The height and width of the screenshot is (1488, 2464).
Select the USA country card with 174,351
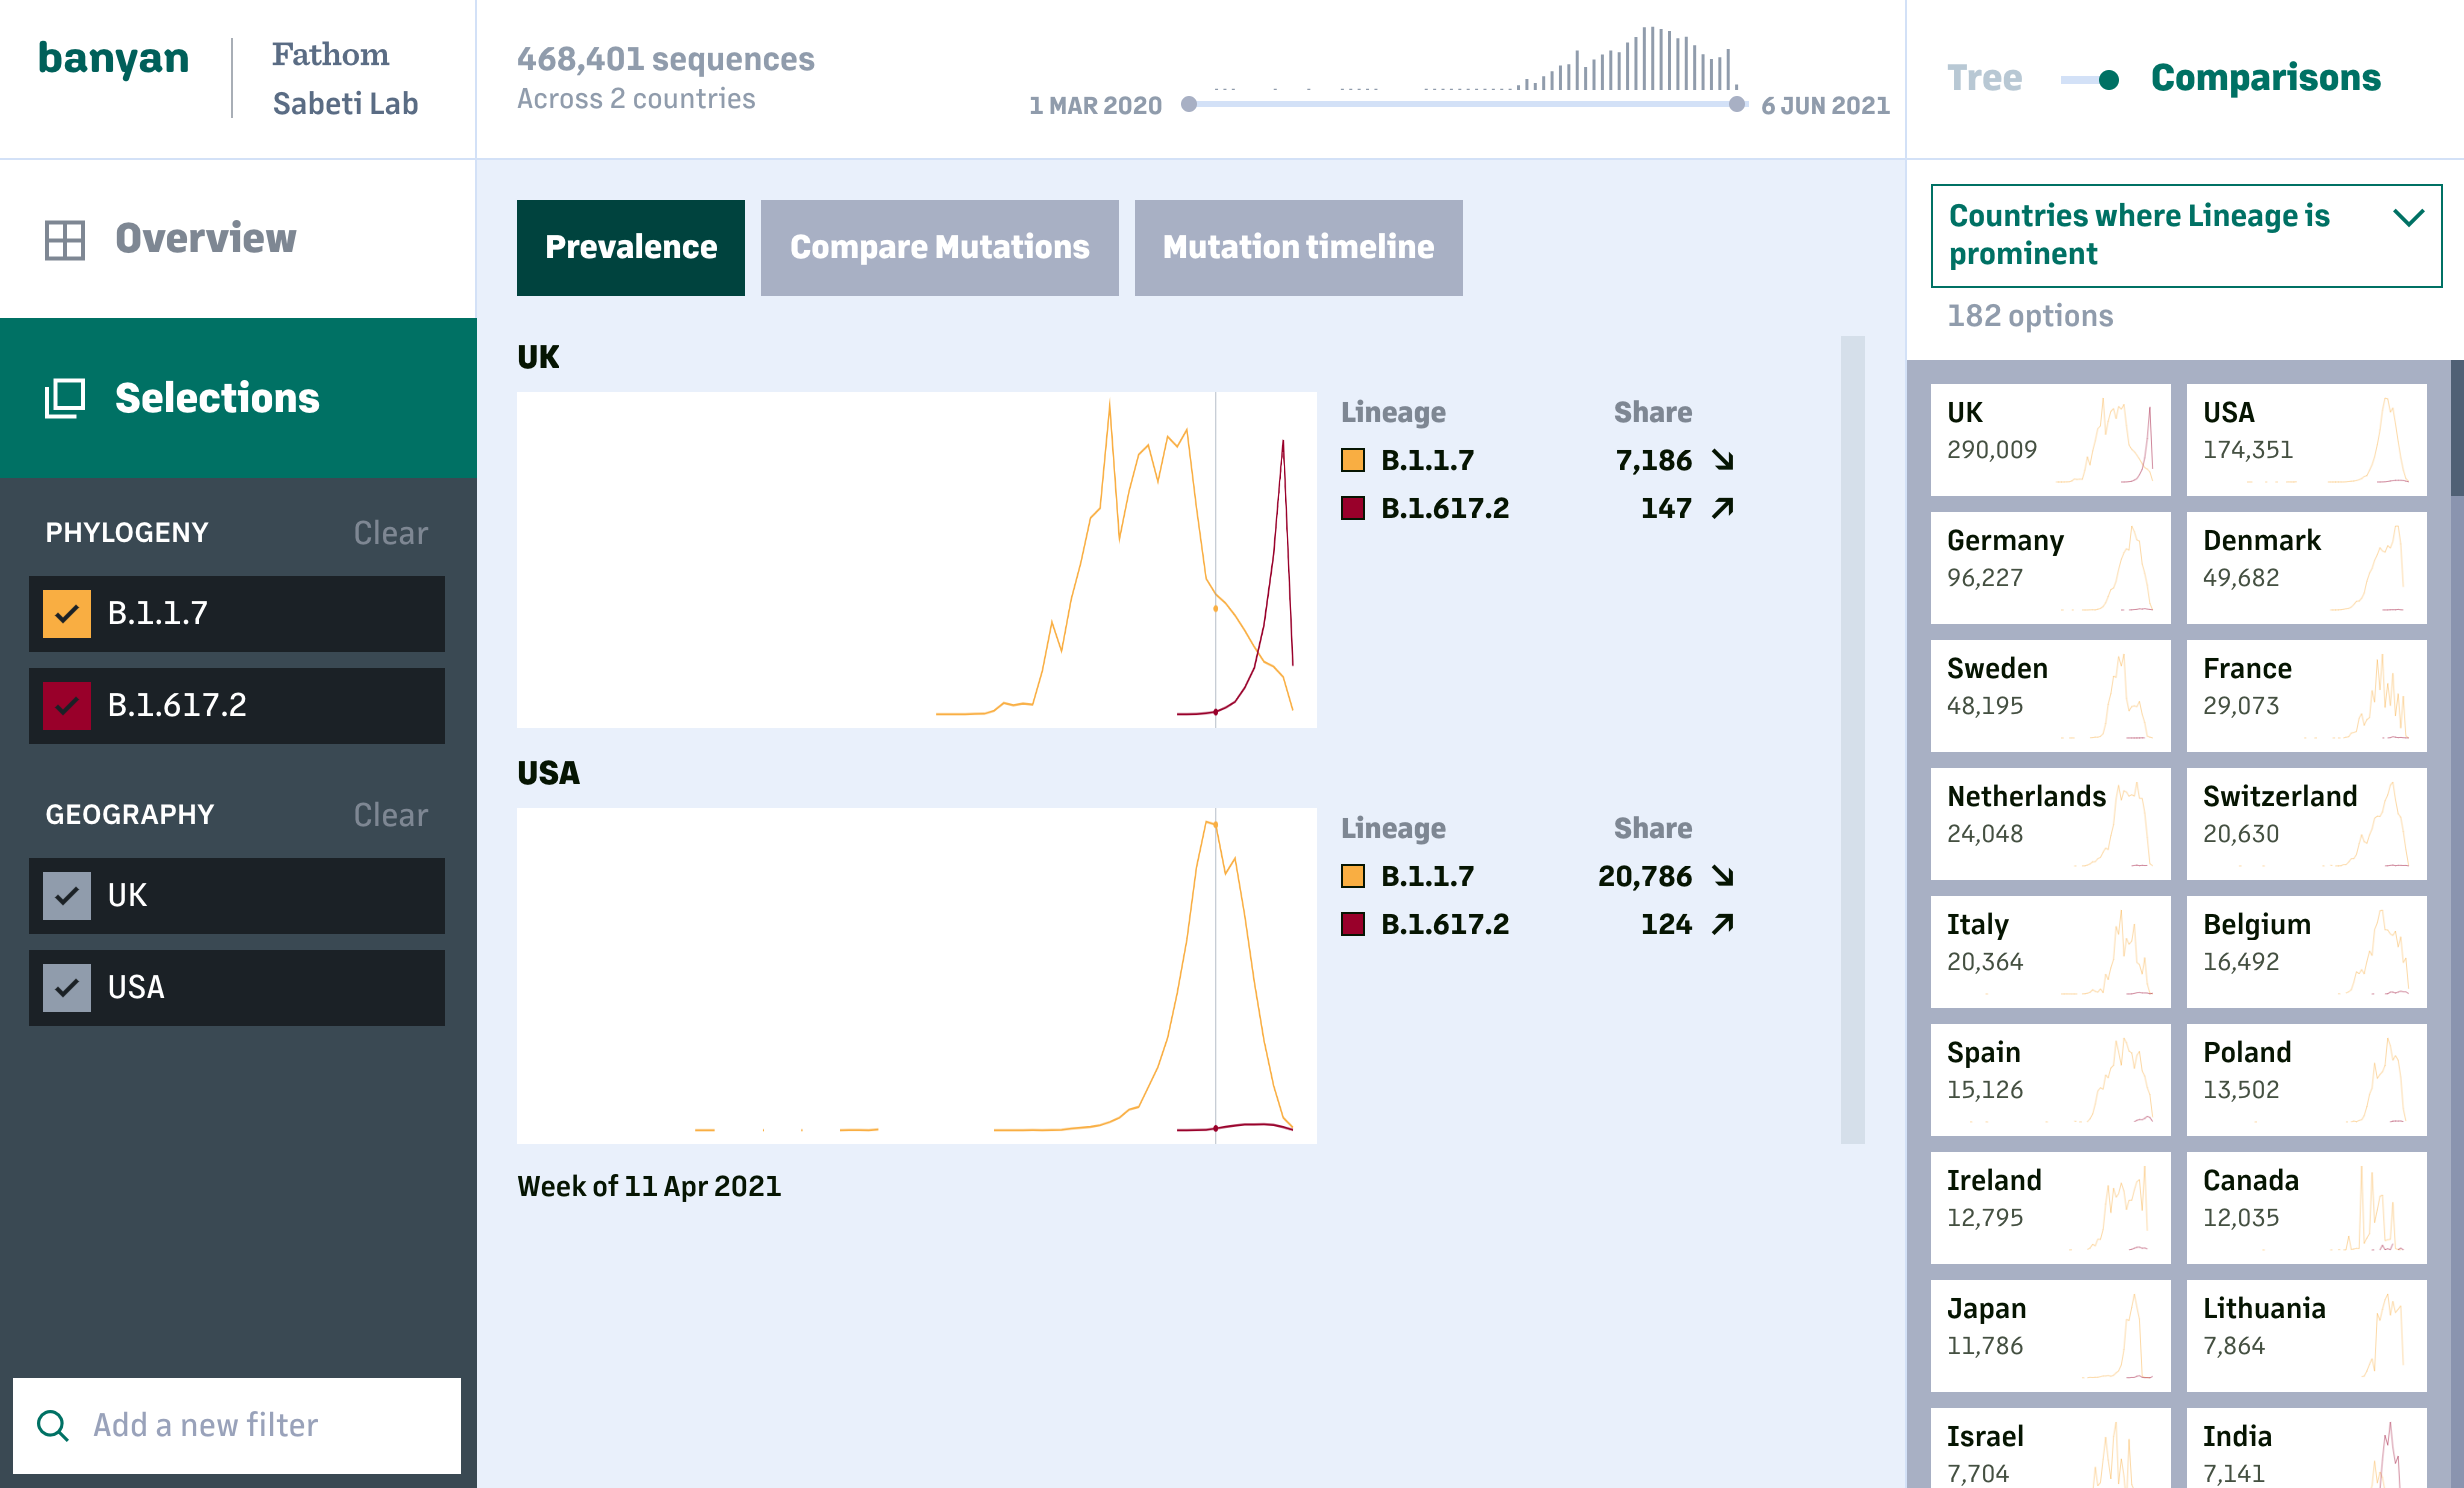point(2307,439)
